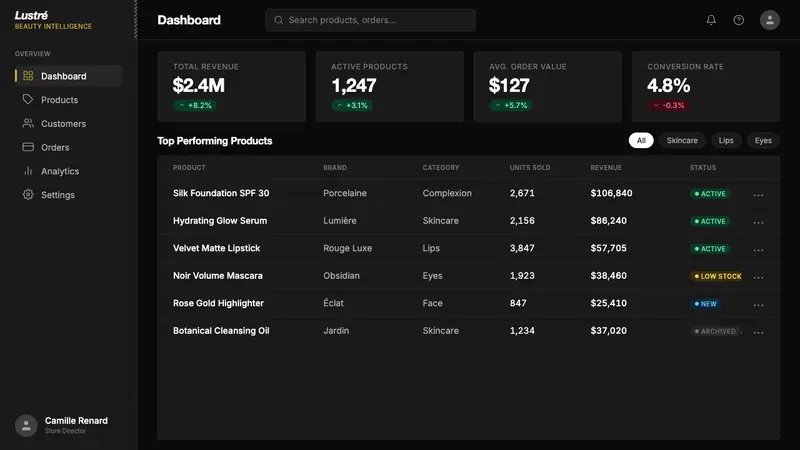Click the New status badge
Image resolution: width=800 pixels, height=450 pixels.
pos(705,304)
